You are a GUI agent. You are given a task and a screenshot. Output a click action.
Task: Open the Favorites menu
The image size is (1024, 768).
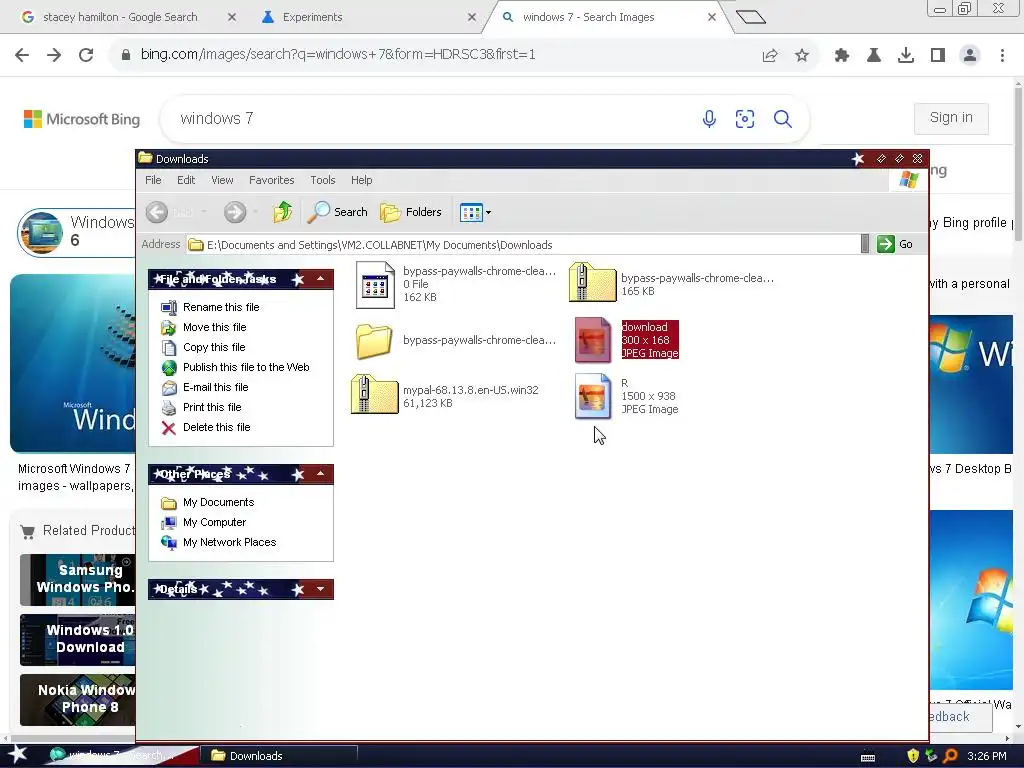pyautogui.click(x=272, y=180)
